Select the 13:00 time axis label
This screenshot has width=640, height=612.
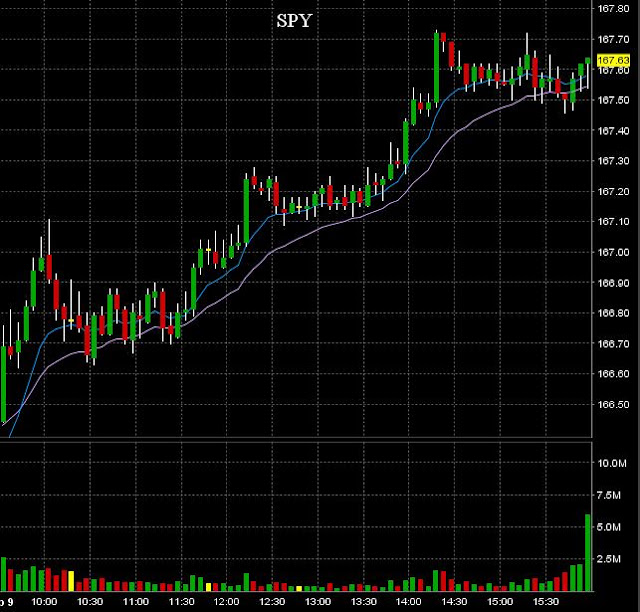(x=318, y=602)
